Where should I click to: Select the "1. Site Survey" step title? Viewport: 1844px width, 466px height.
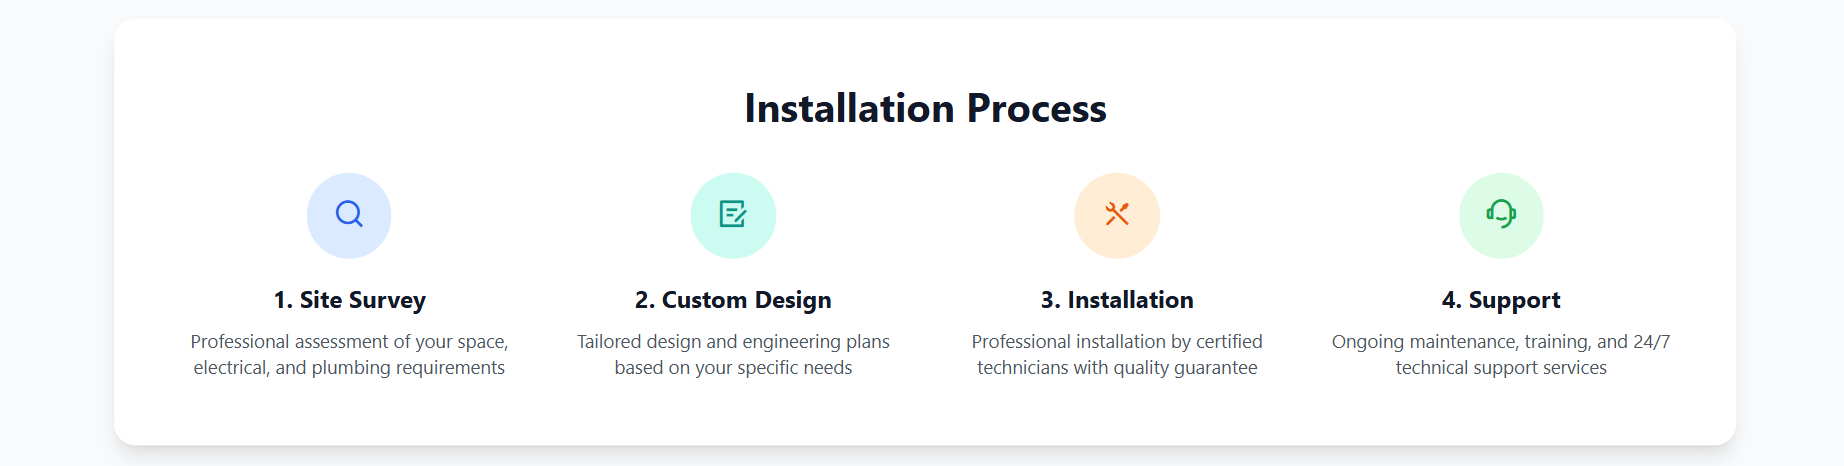click(350, 300)
